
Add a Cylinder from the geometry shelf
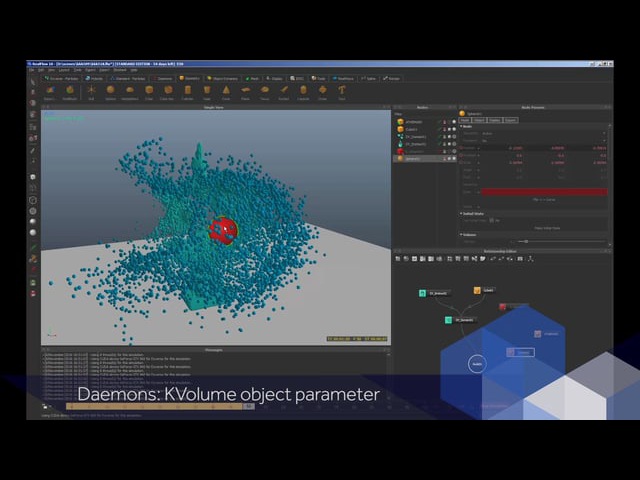point(187,93)
